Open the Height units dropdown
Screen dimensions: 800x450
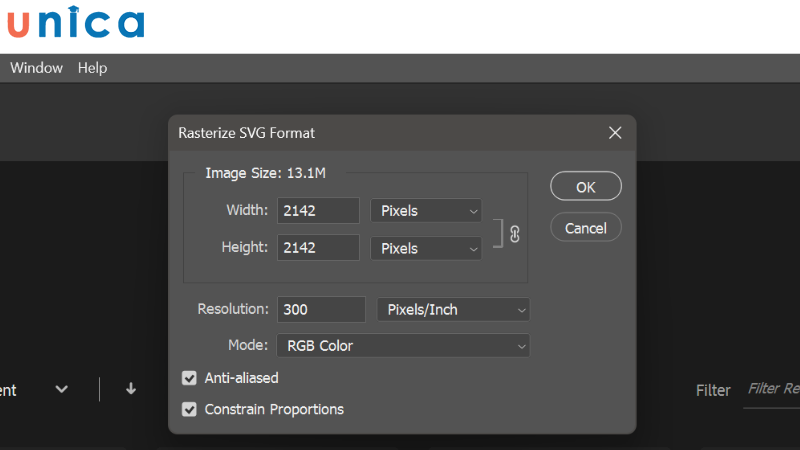(x=426, y=248)
